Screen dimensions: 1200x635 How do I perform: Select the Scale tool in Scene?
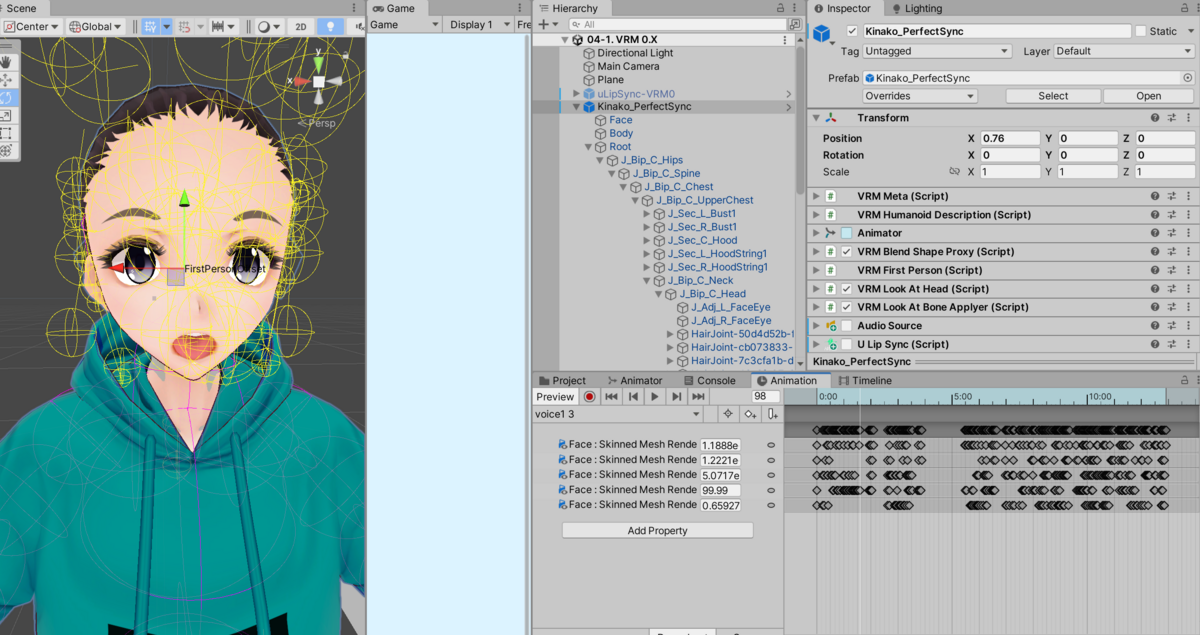[x=7, y=115]
